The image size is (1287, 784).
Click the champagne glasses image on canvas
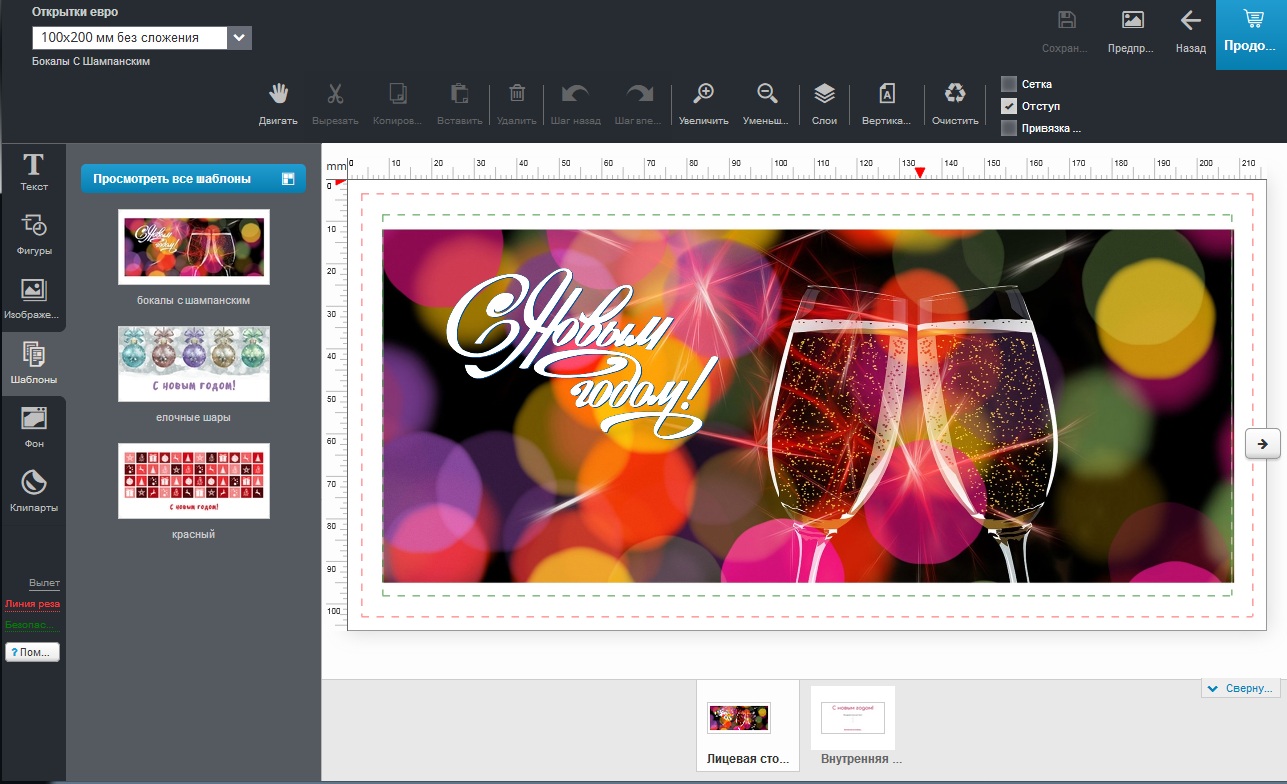[x=912, y=432]
